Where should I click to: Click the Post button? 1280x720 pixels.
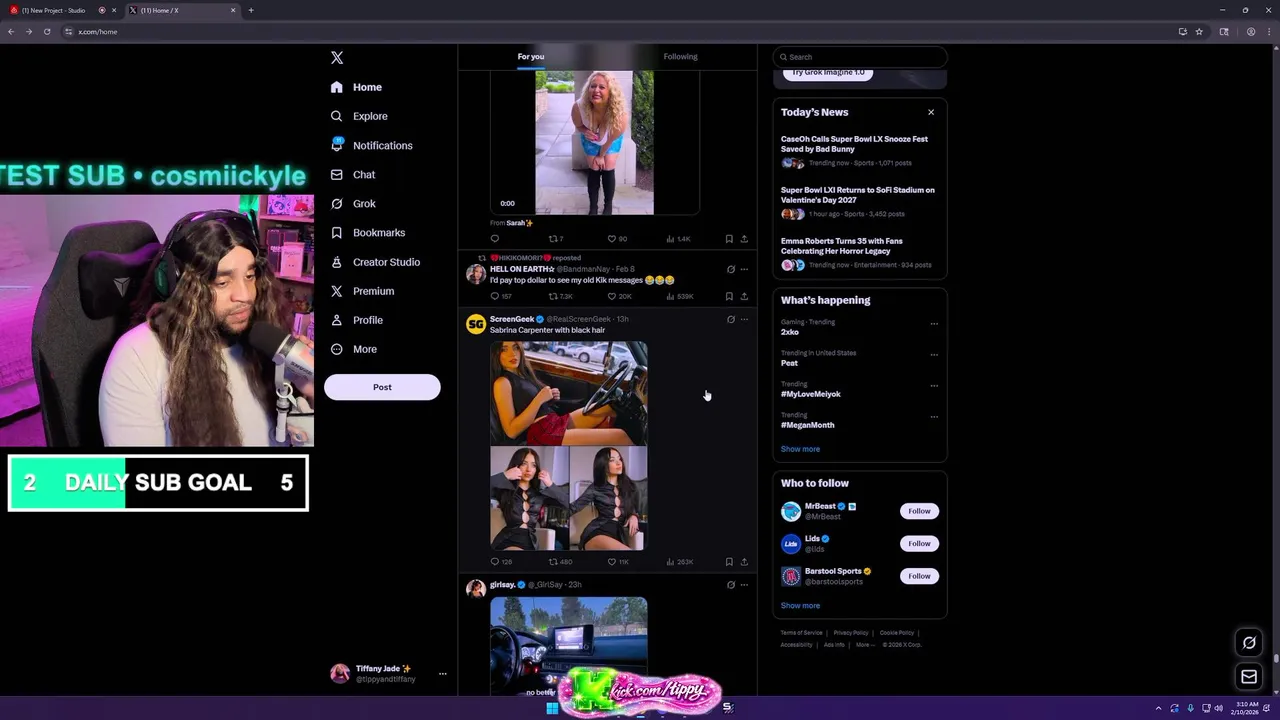tap(382, 387)
